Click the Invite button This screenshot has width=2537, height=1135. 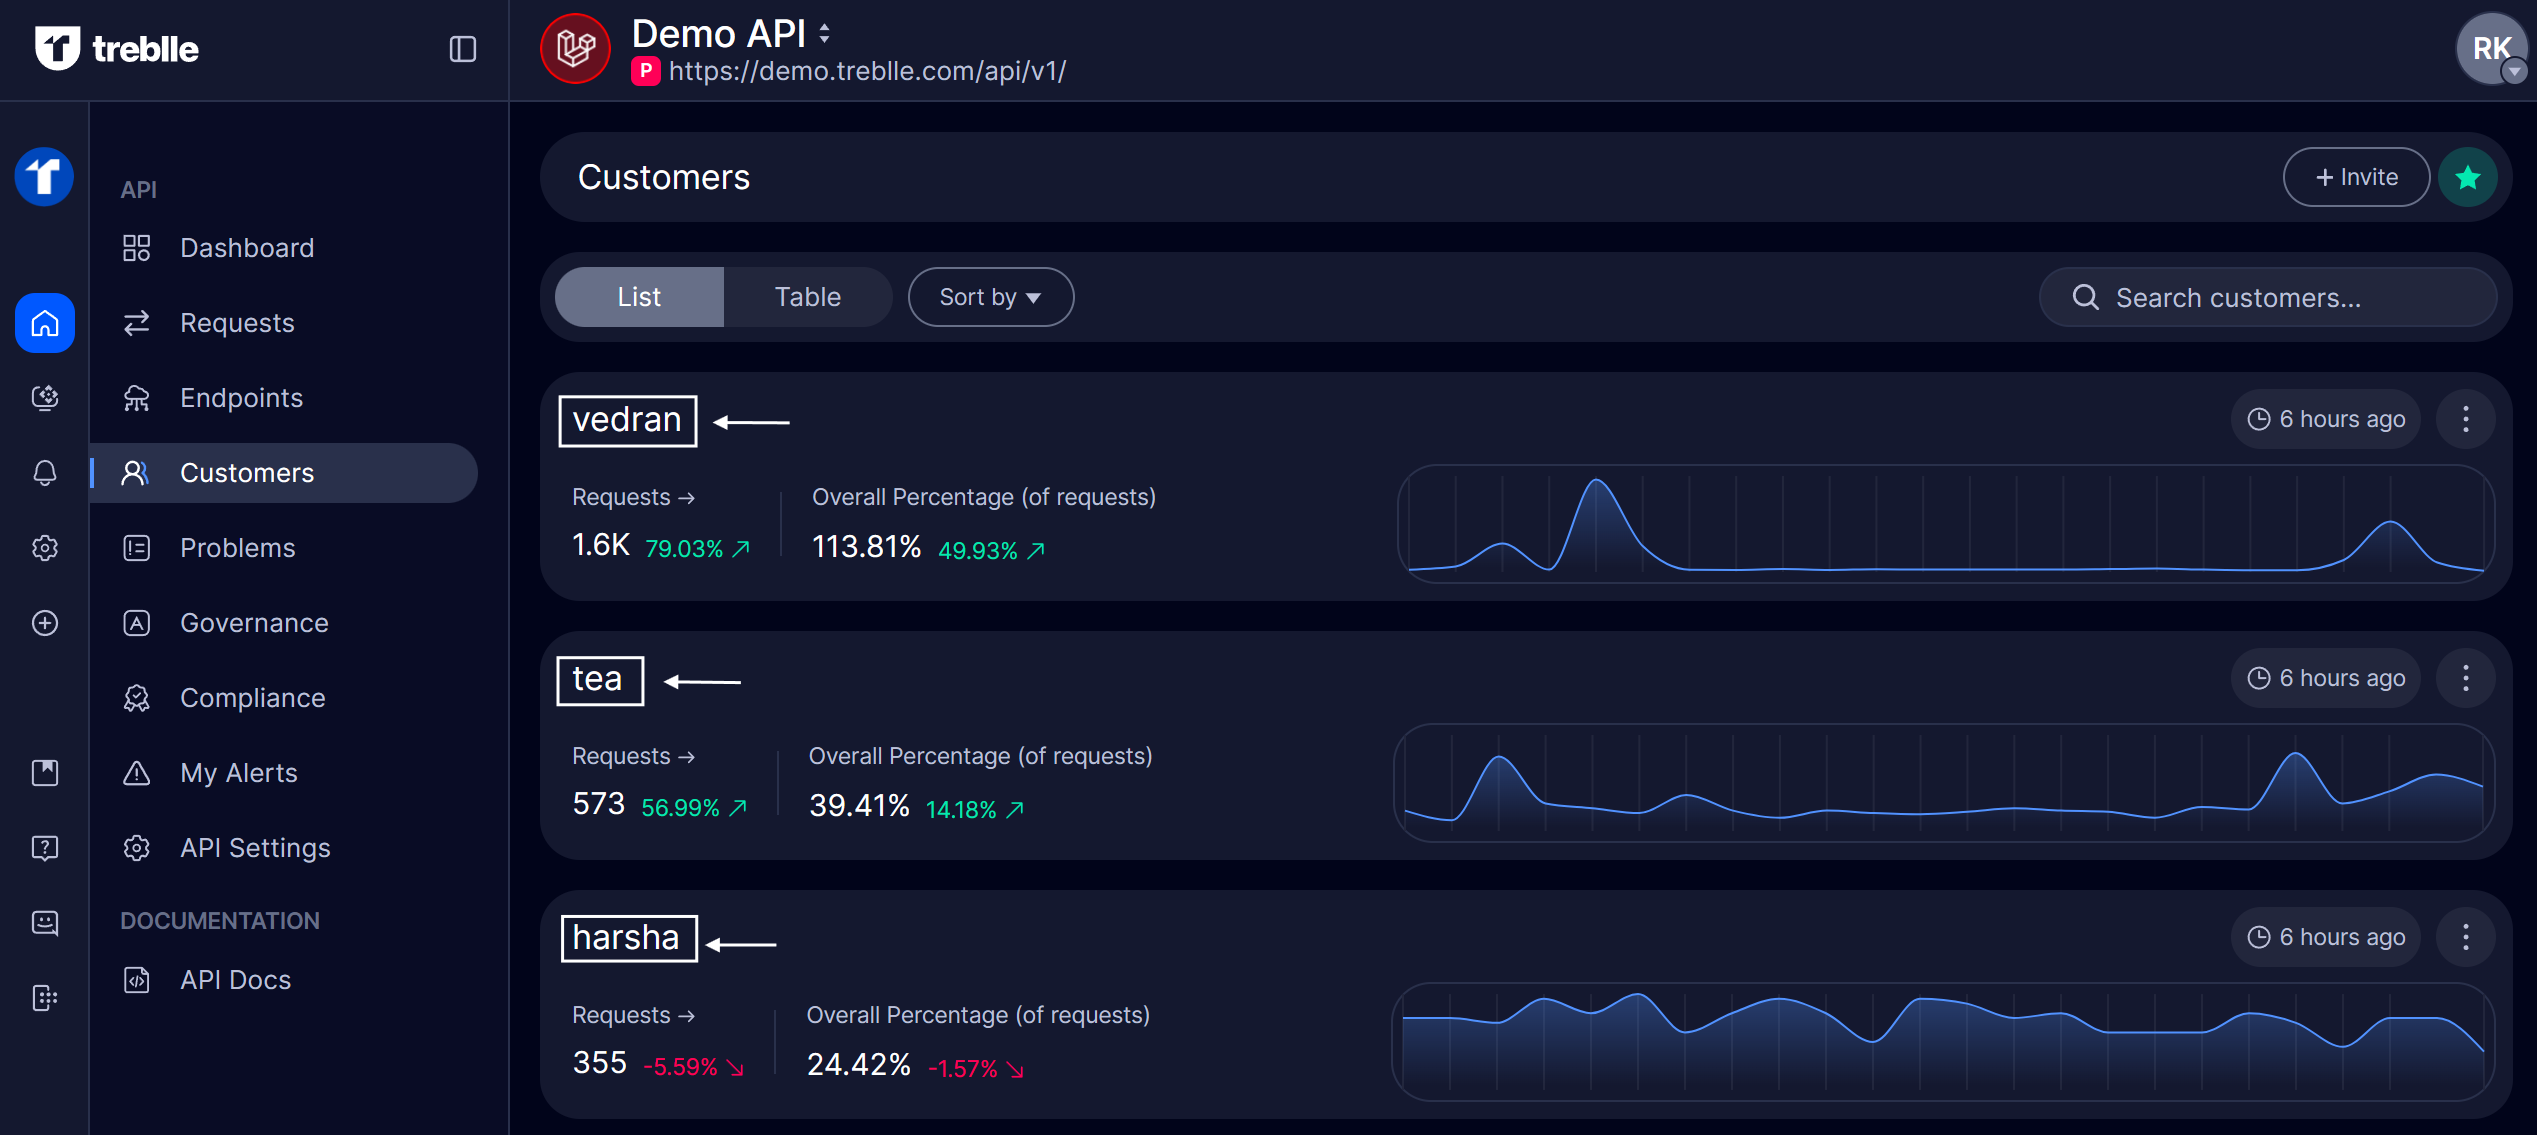(2356, 178)
